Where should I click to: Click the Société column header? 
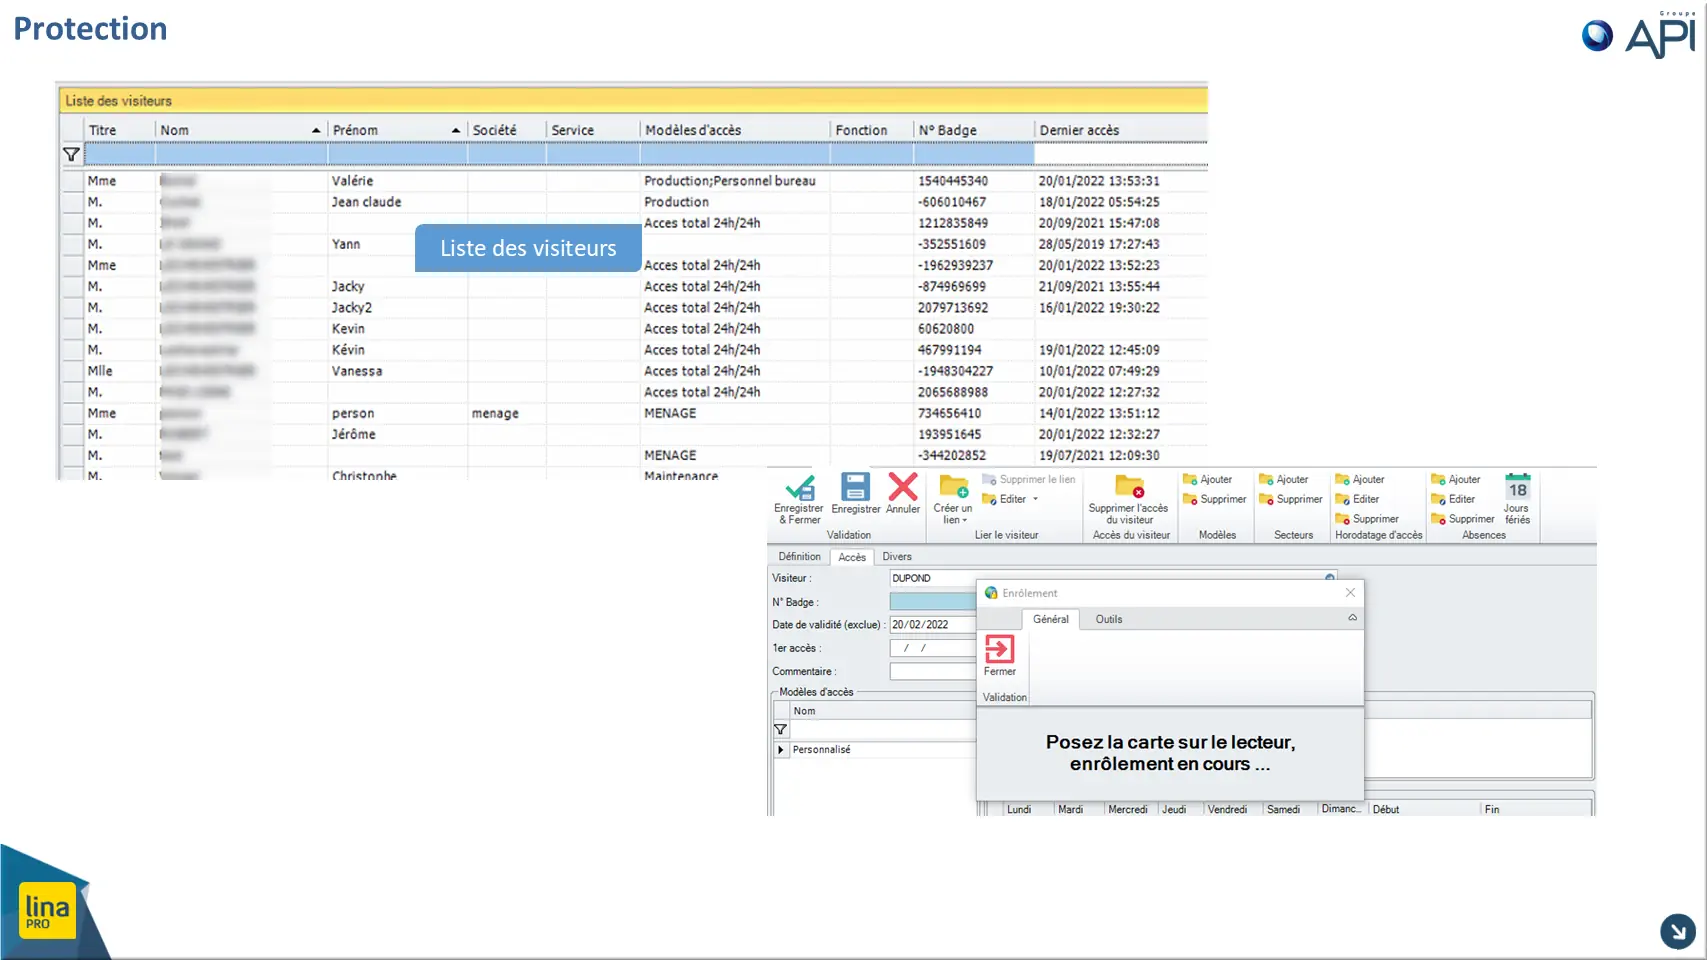tap(507, 130)
